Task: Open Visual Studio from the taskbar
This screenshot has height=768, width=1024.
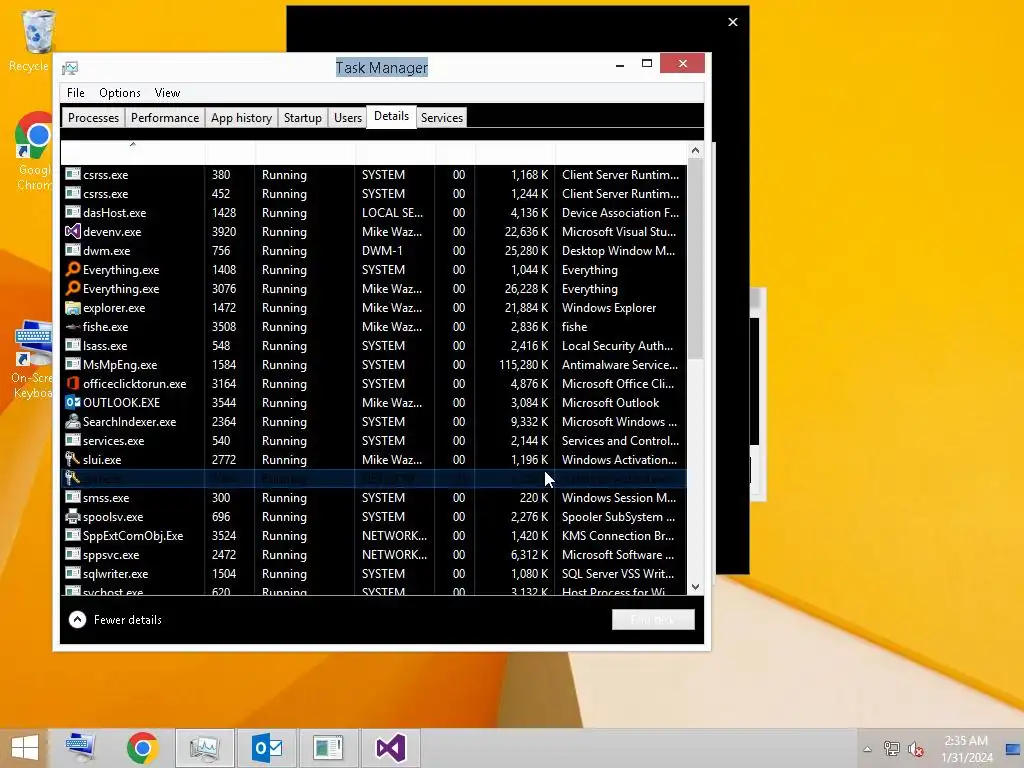Action: [391, 748]
